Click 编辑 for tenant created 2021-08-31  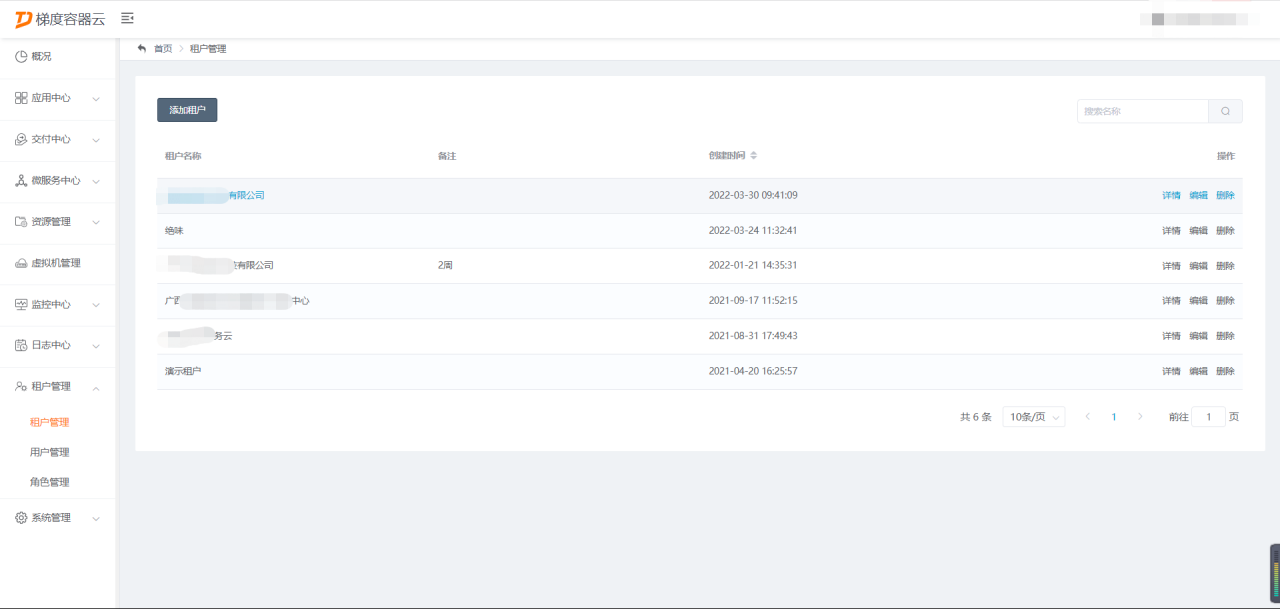pyautogui.click(x=1198, y=336)
